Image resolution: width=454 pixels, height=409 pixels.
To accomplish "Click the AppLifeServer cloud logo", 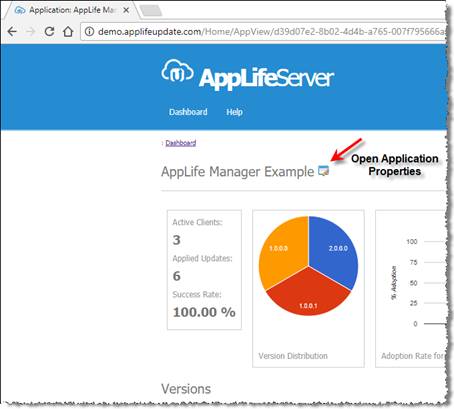I will tap(177, 71).
